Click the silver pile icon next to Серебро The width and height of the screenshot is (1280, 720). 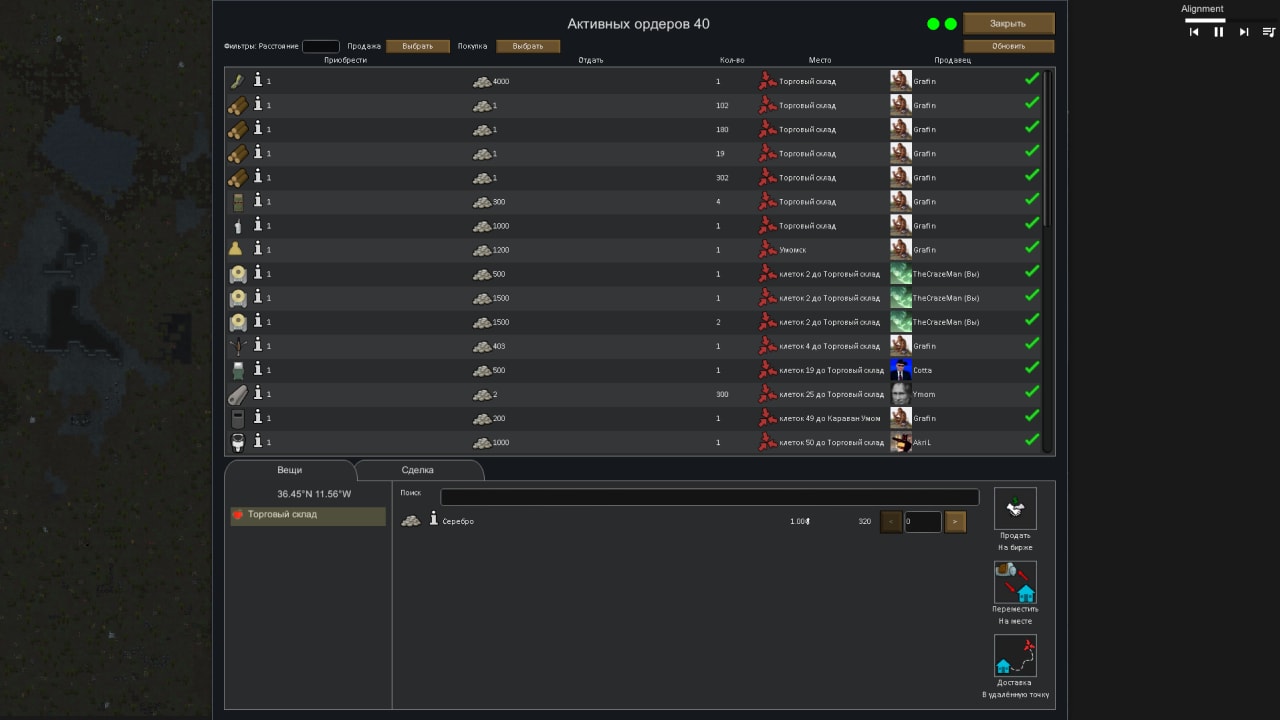click(410, 521)
